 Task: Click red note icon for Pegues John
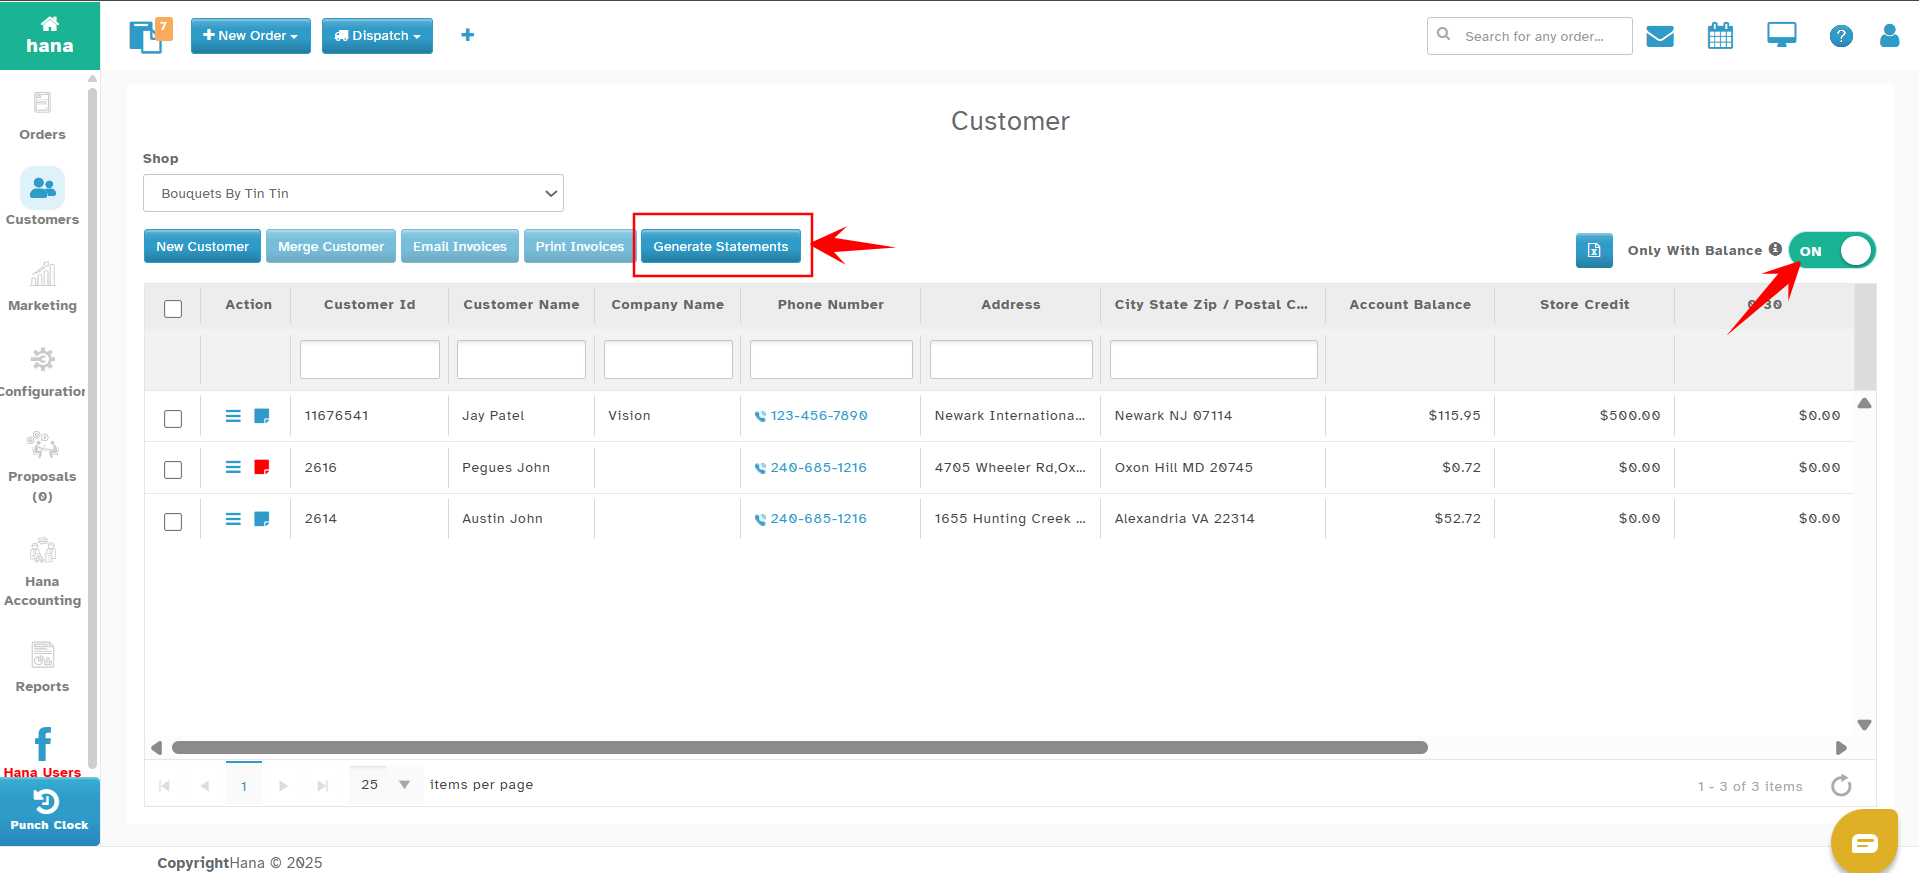click(262, 467)
